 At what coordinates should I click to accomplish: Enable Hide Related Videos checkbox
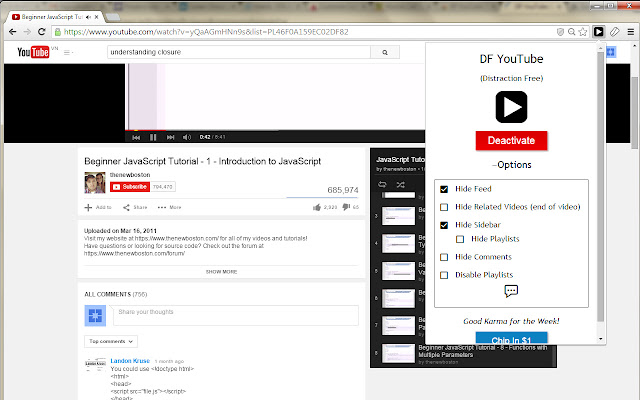[x=444, y=207]
